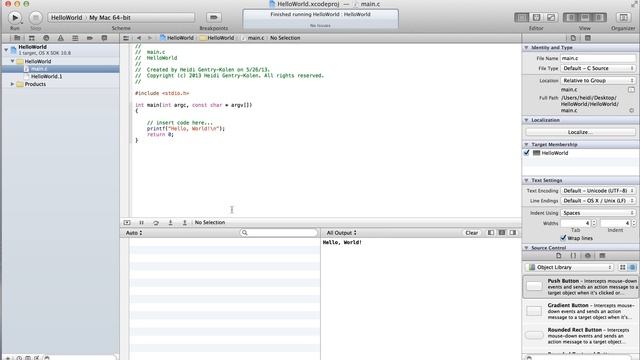Screen dimensions: 640x360
Task: Click the Step Into debug icon
Action: coord(170,222)
